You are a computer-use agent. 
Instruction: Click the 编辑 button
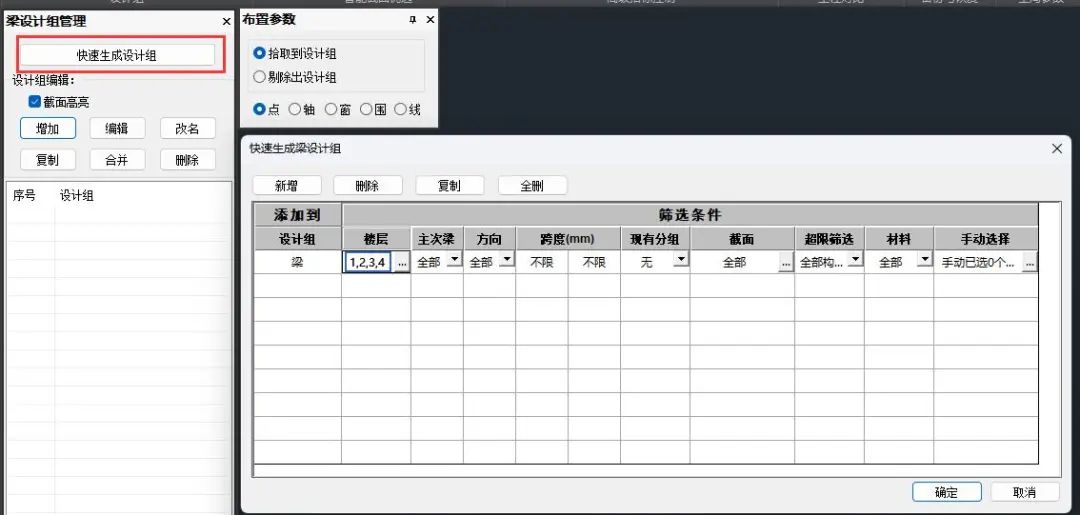point(117,128)
